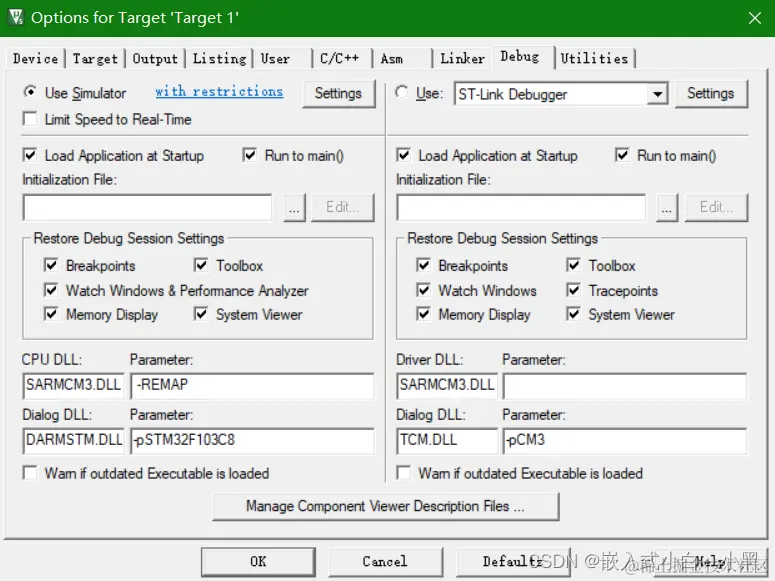Open the Output tab
The image size is (775, 581).
(x=155, y=59)
